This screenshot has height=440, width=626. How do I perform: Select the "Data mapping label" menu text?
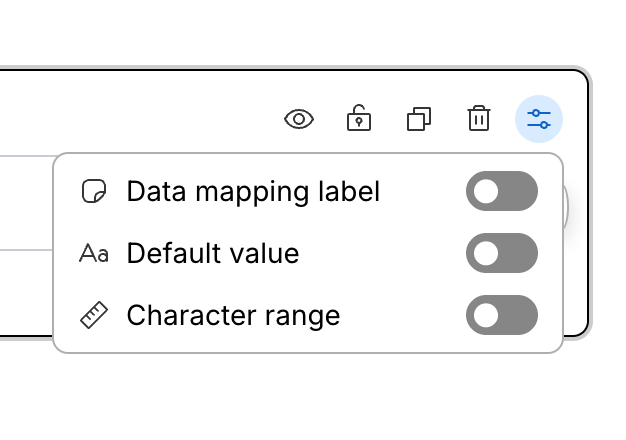coord(253,192)
